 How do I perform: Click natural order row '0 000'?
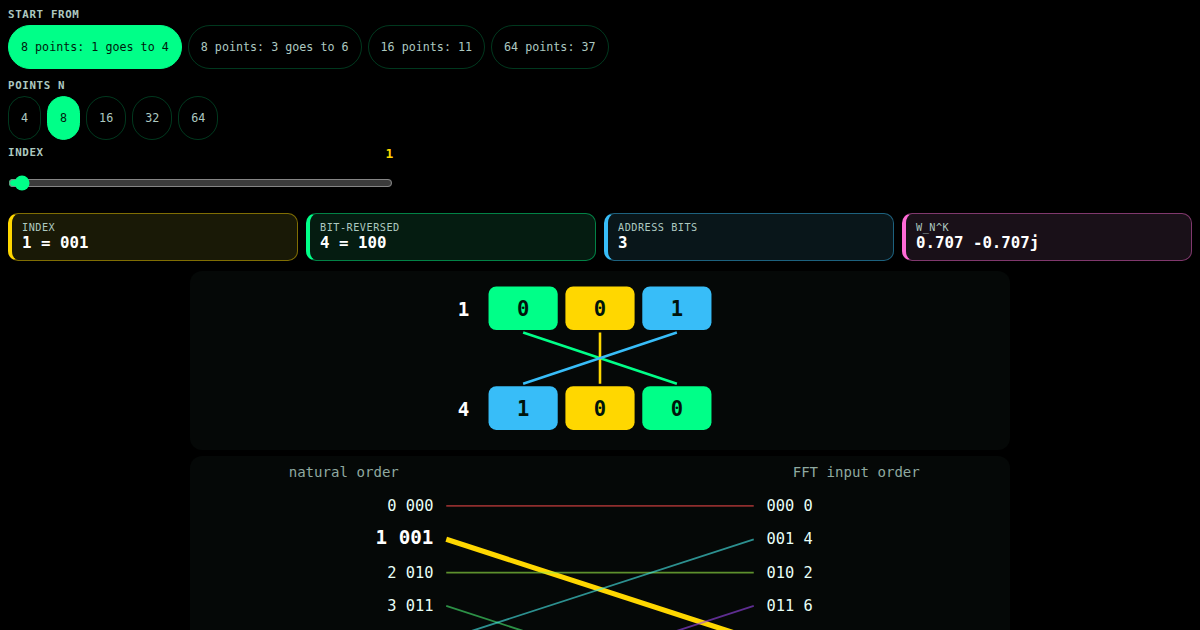[x=410, y=506]
